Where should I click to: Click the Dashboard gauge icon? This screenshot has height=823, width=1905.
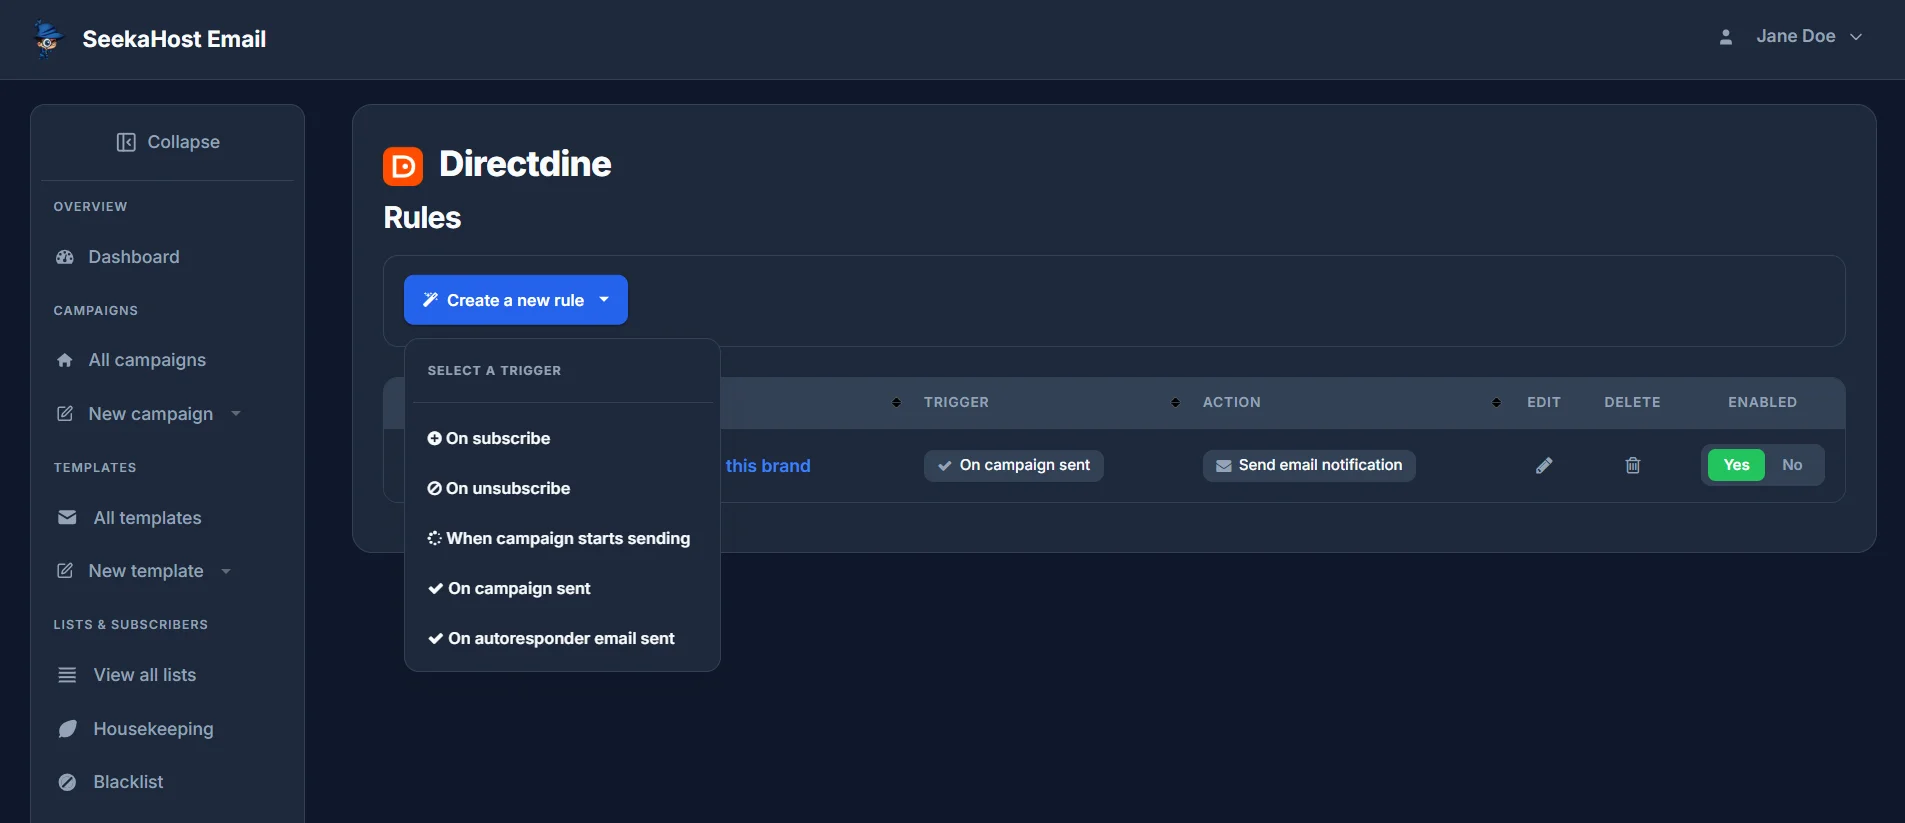65,257
